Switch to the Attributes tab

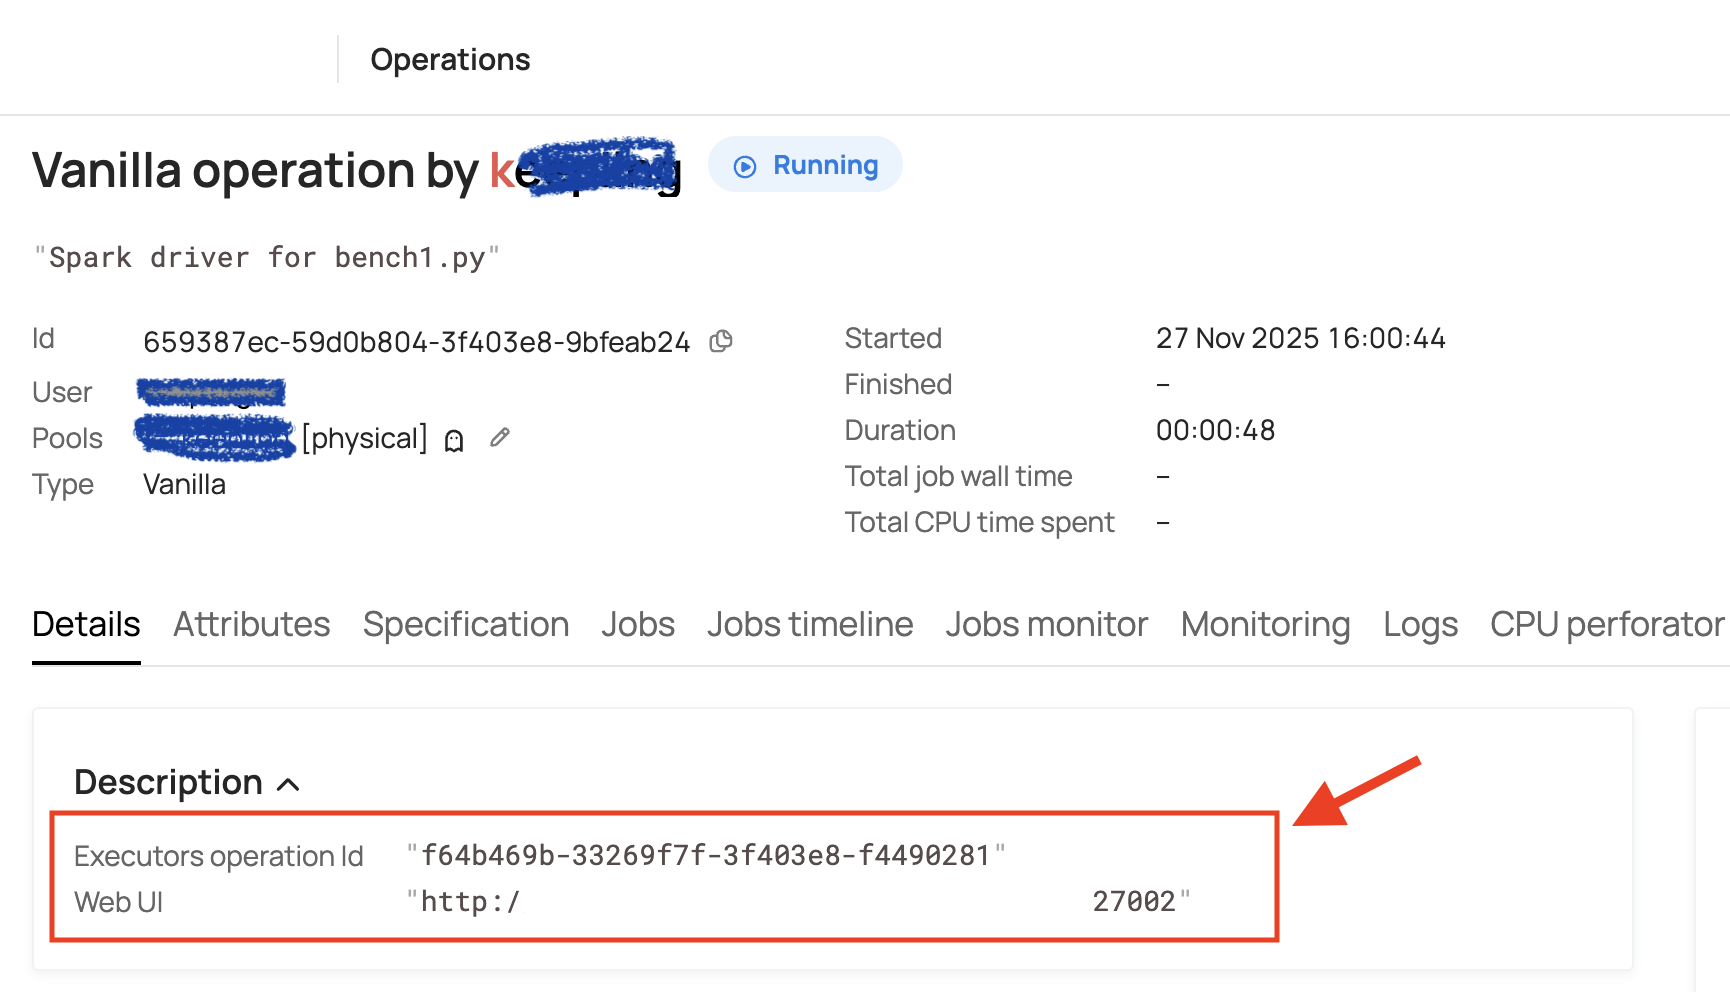pyautogui.click(x=251, y=625)
